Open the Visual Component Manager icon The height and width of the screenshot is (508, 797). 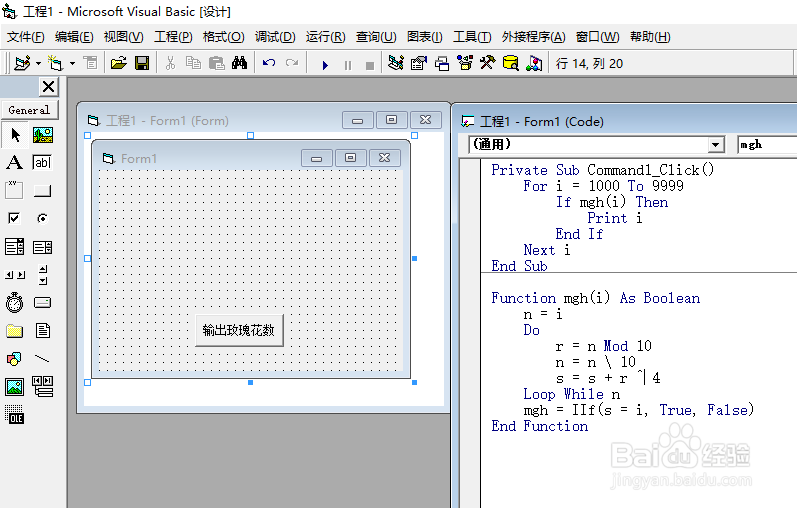click(x=534, y=64)
